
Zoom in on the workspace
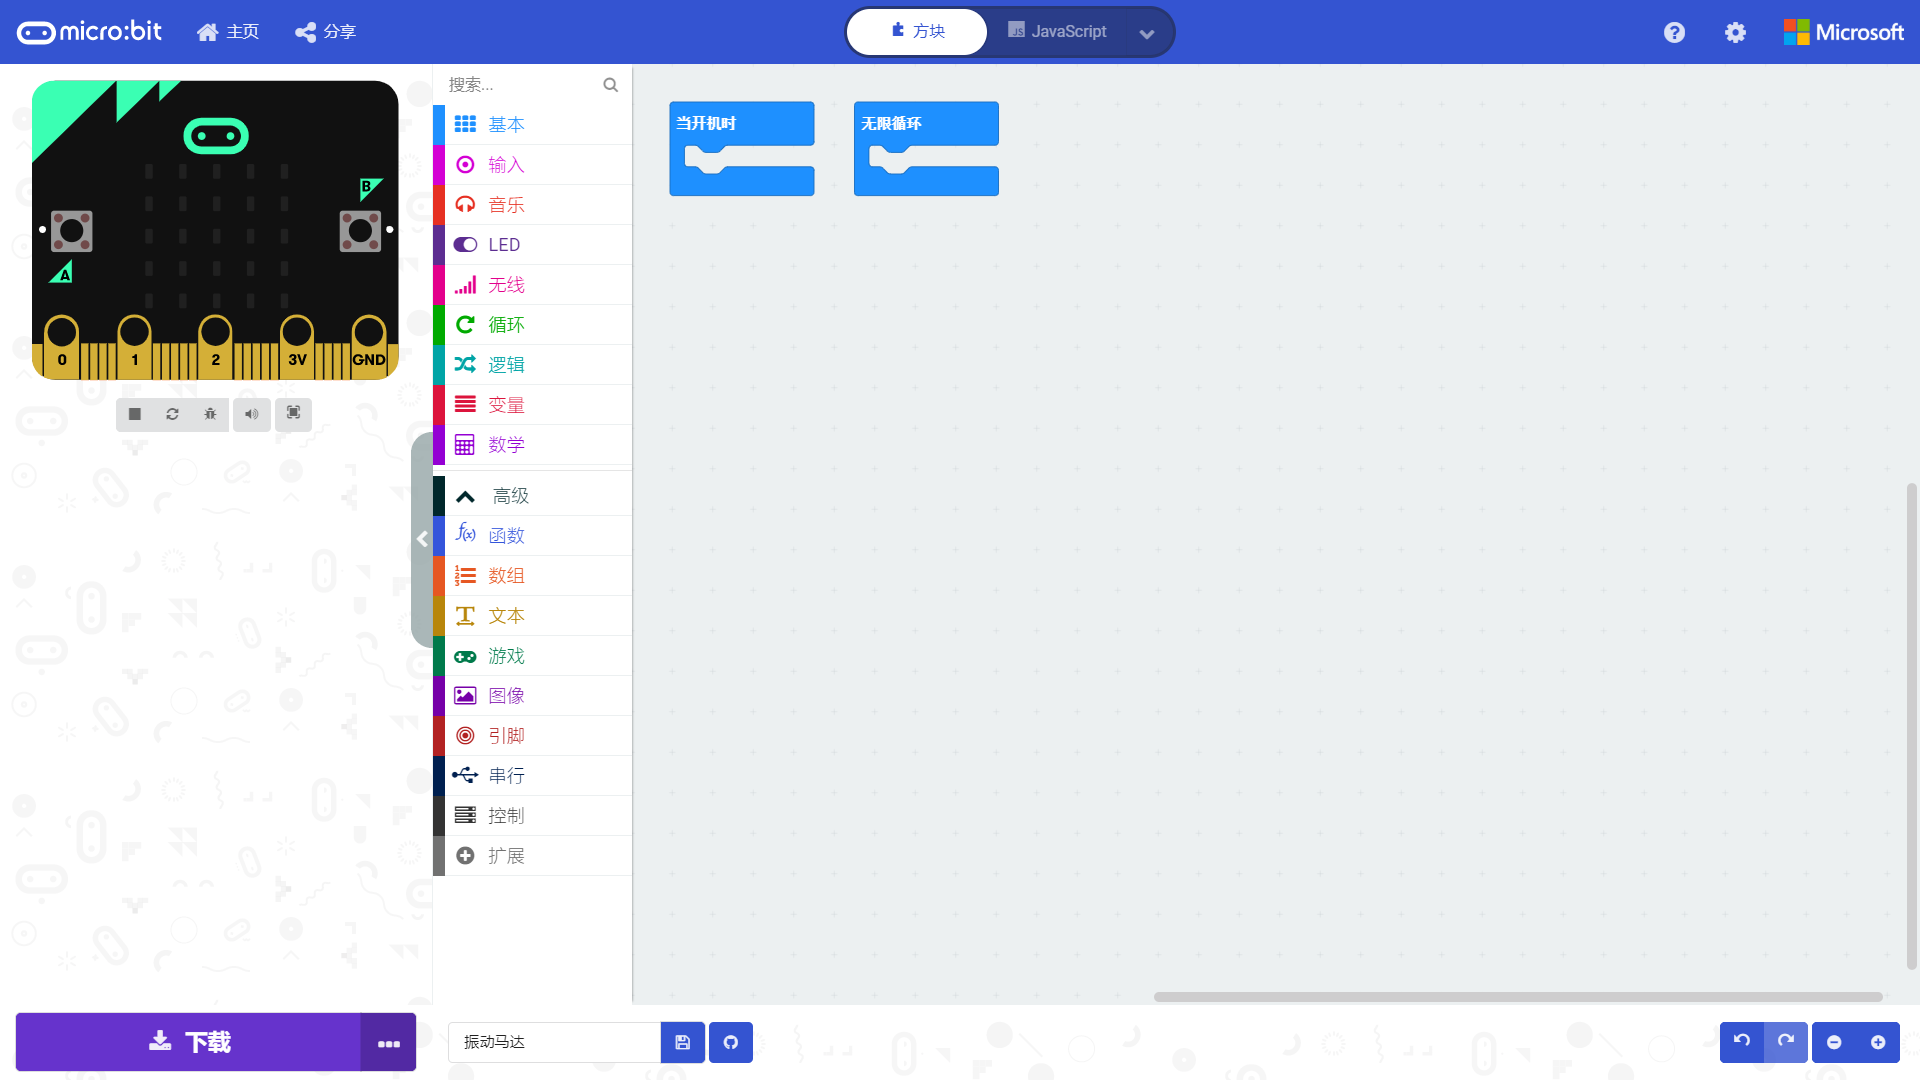pos(1878,1042)
